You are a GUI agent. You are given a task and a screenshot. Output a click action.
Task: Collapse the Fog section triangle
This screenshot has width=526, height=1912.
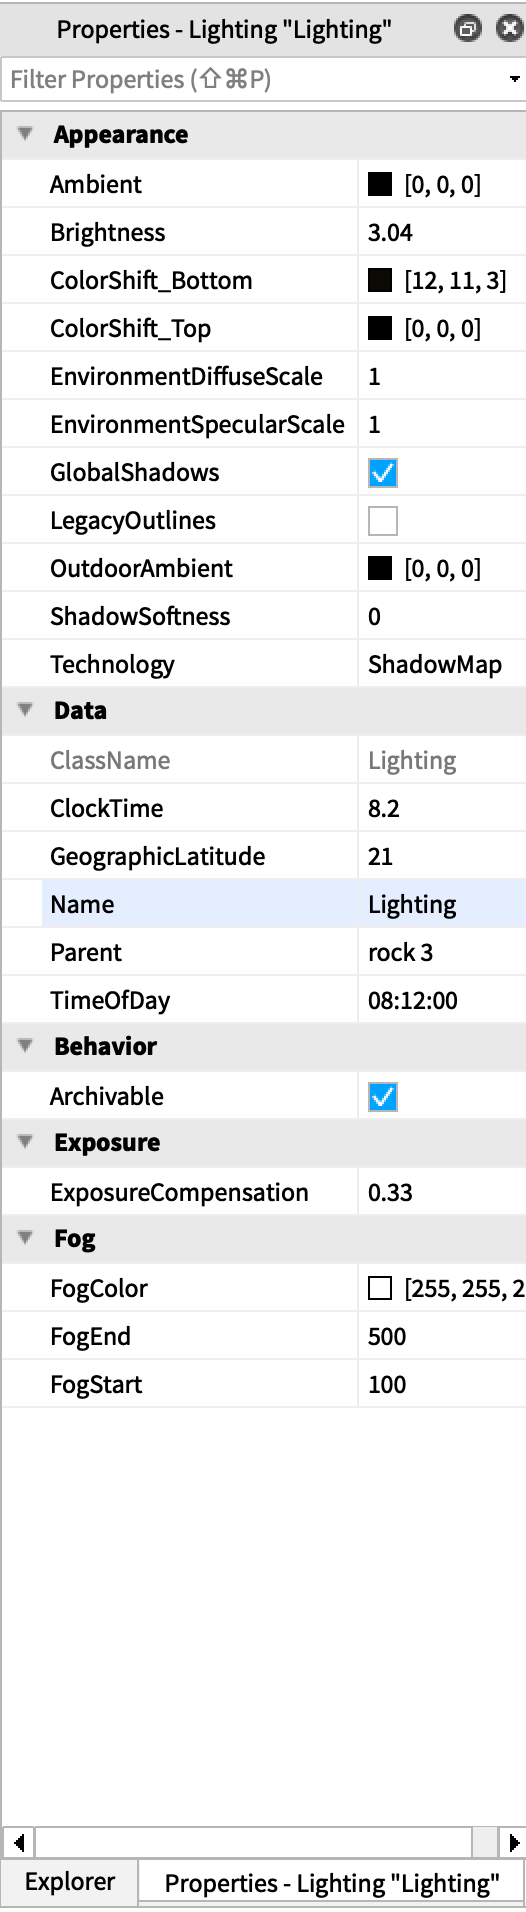[x=26, y=1238]
